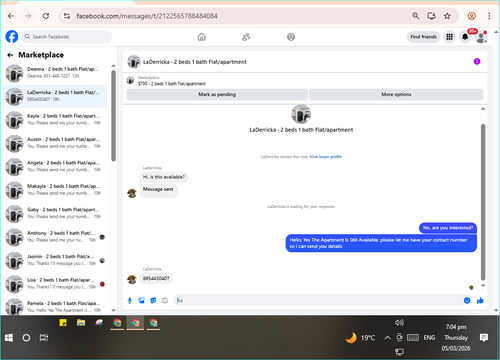Open Austin conversation
Viewport: 500px width, 360px height.
(56, 143)
